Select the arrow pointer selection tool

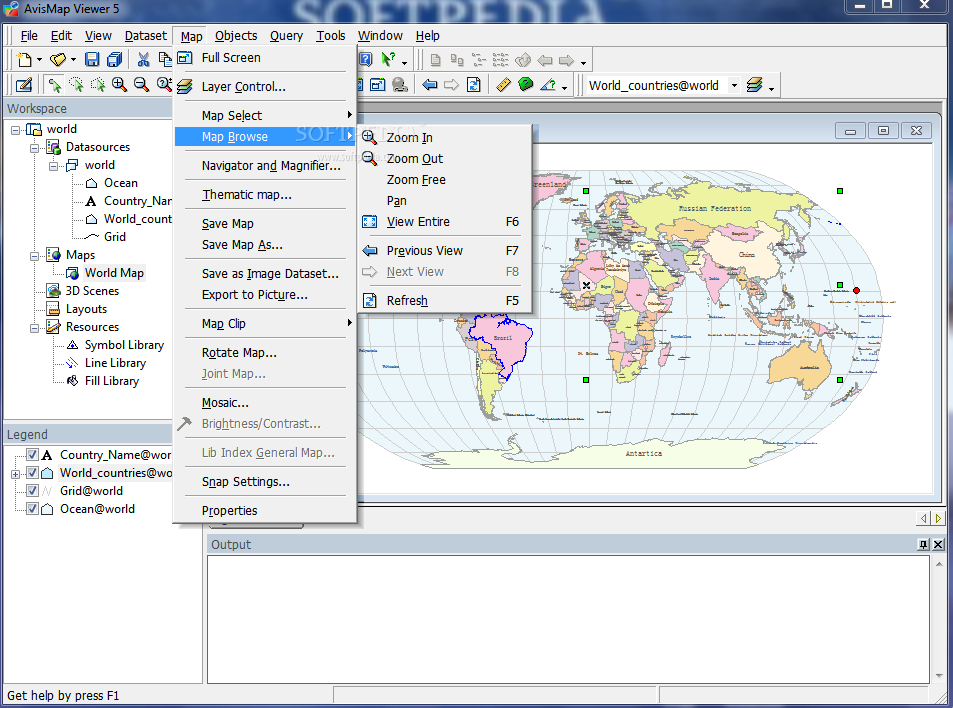point(55,85)
